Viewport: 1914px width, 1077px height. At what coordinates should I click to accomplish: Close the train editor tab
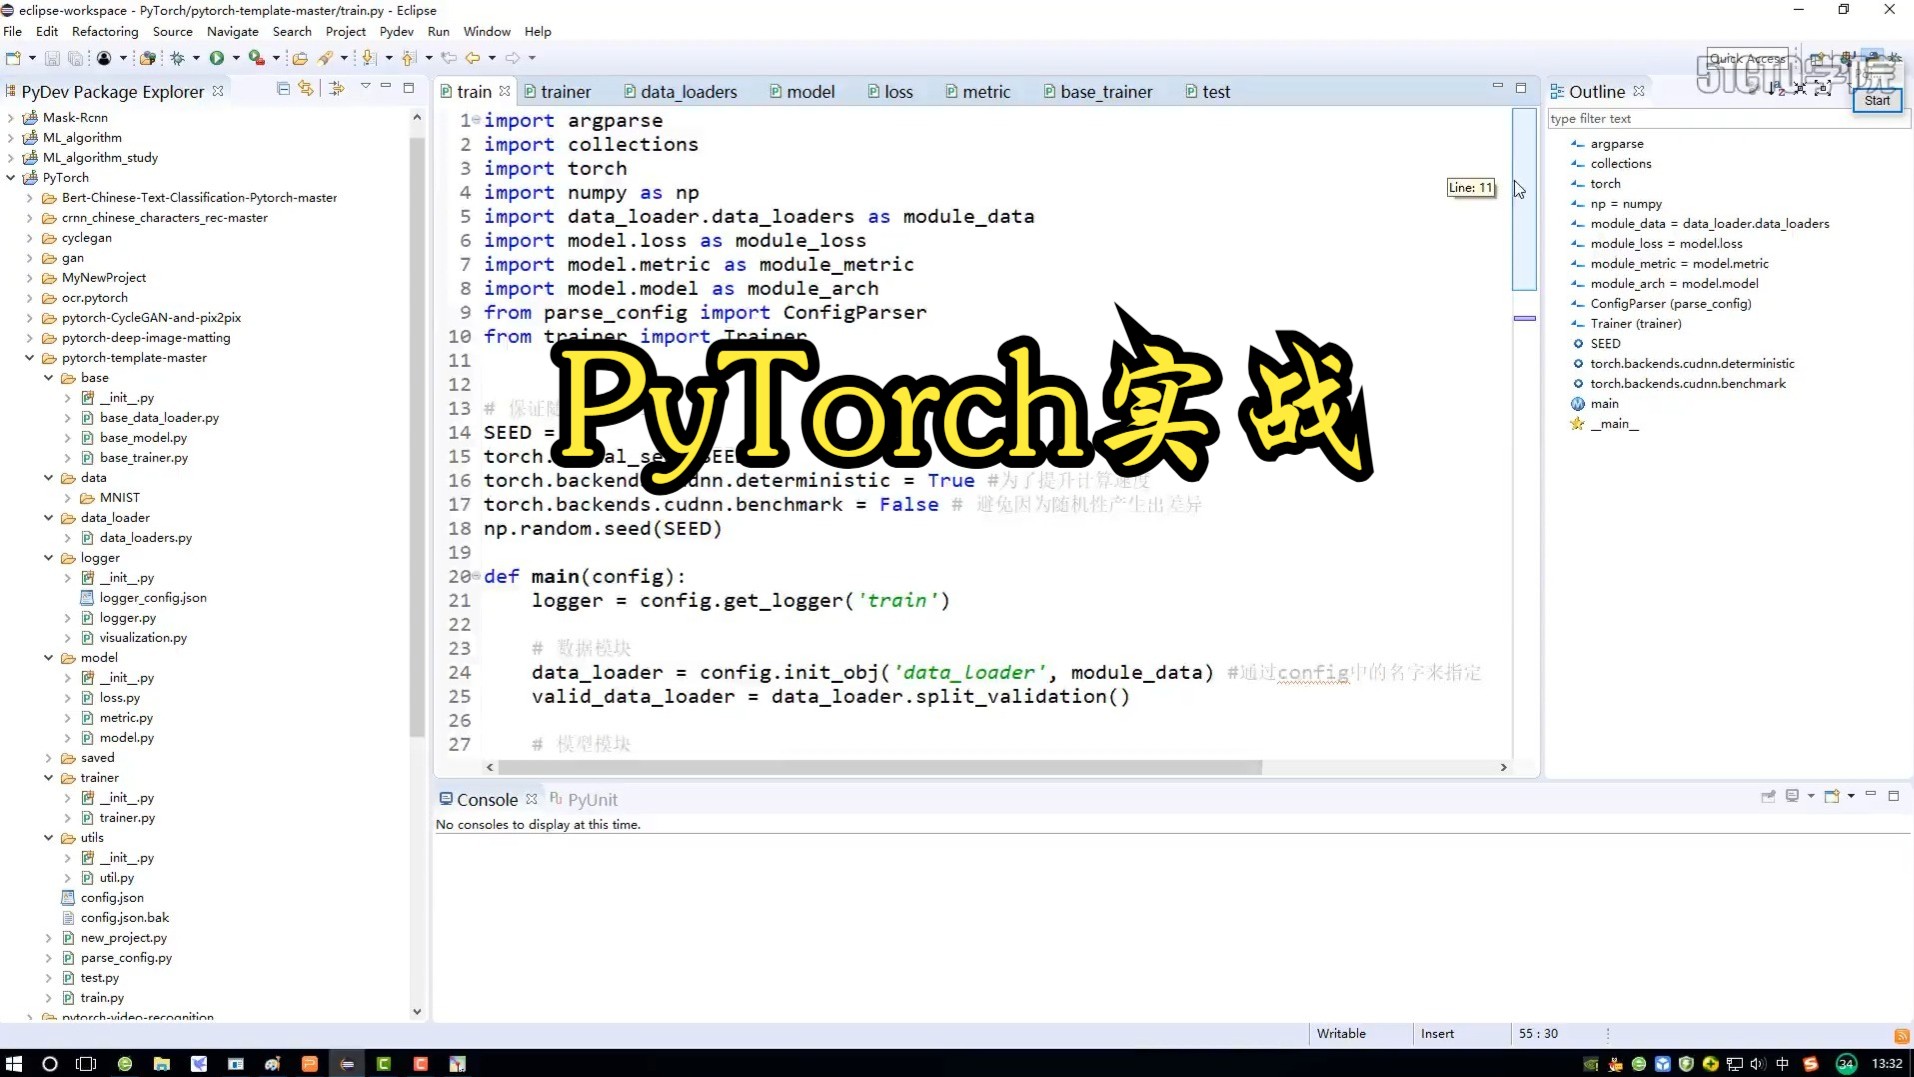click(x=505, y=91)
